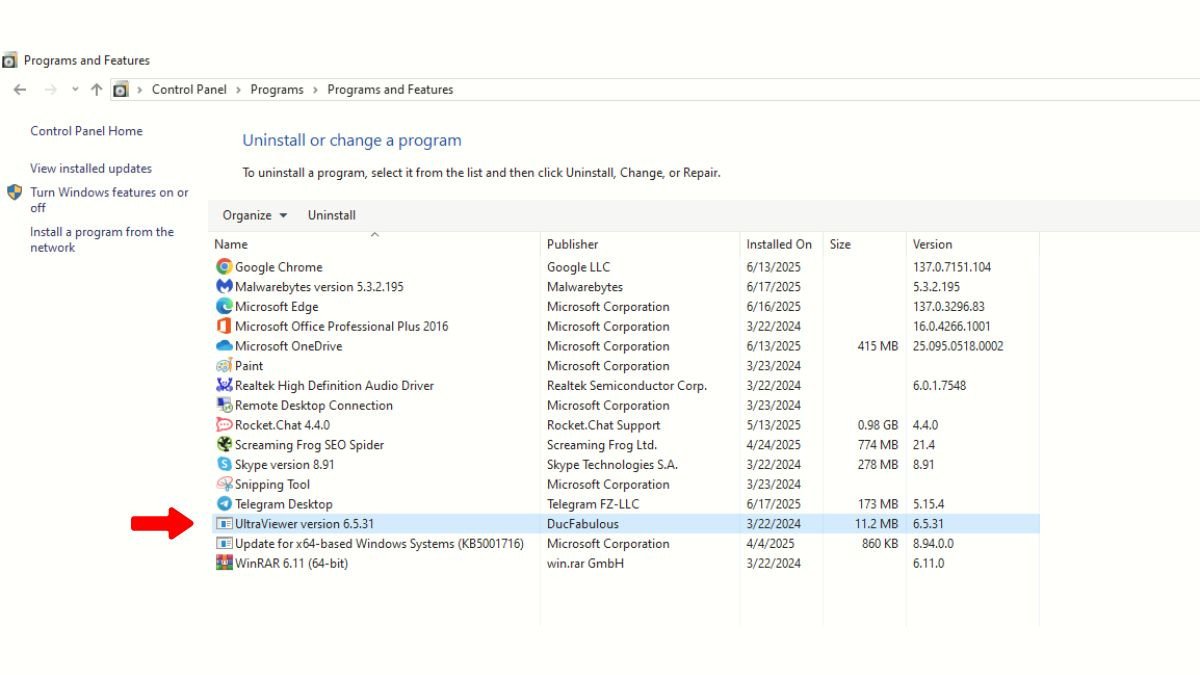Screen dimensions: 1200x675
Task: Select the Microsoft Office Professional Plus icon
Action: click(224, 326)
